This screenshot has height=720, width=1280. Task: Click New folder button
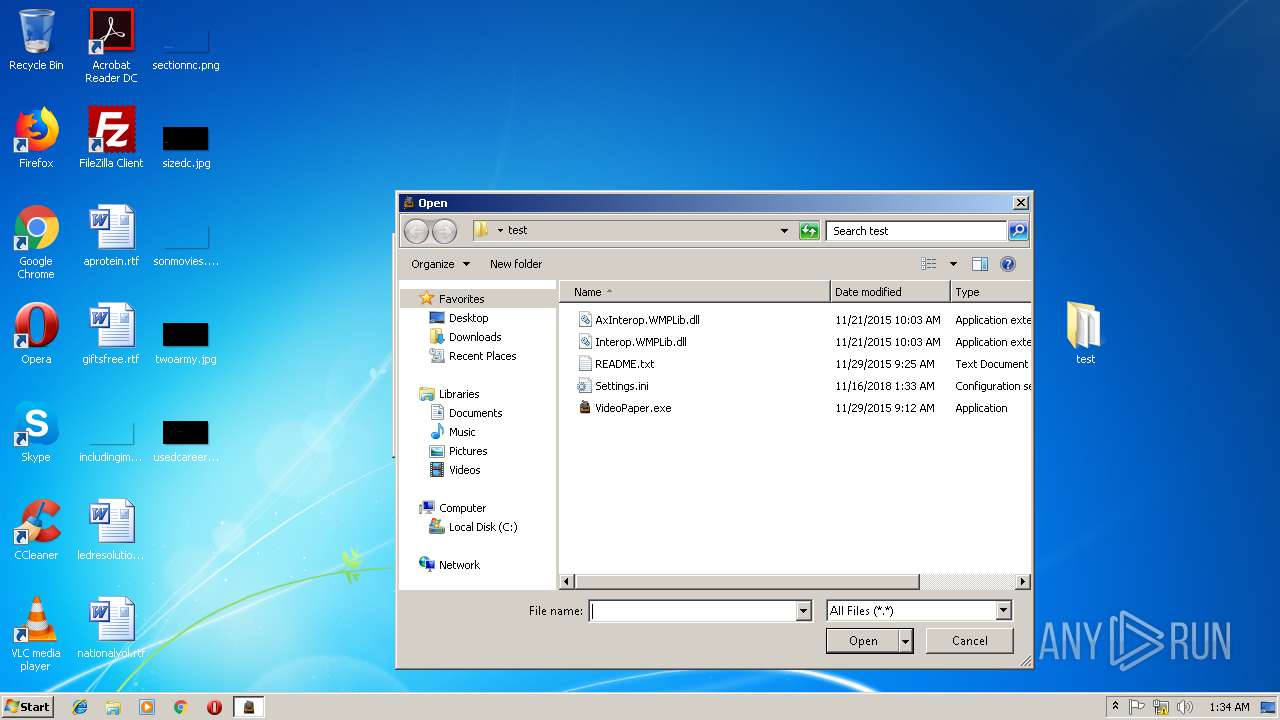pos(516,264)
